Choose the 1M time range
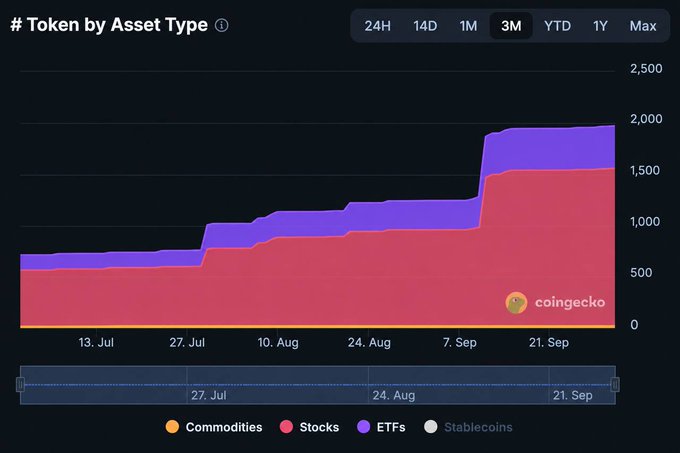The height and width of the screenshot is (453, 680). [x=468, y=26]
